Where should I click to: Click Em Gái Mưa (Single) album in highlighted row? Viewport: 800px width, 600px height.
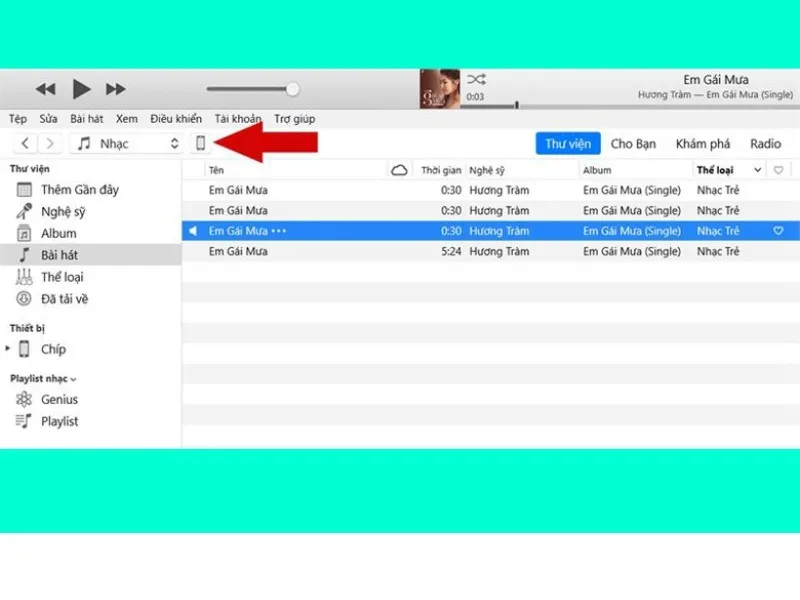point(632,231)
